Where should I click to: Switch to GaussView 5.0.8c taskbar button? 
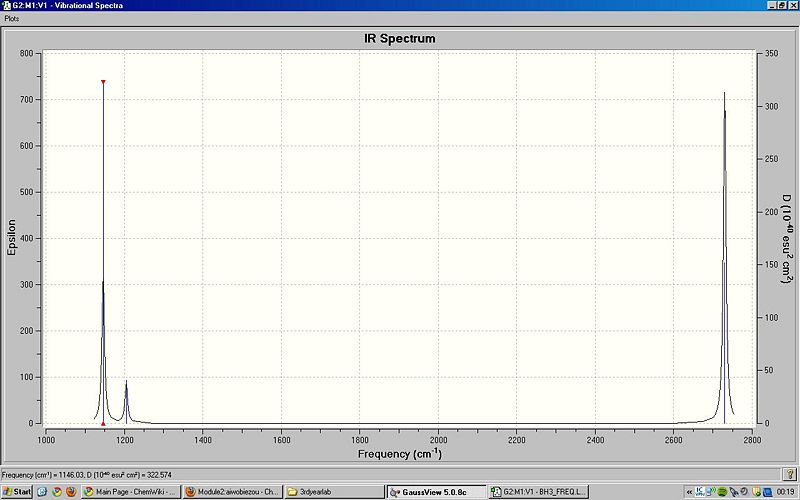(x=436, y=492)
